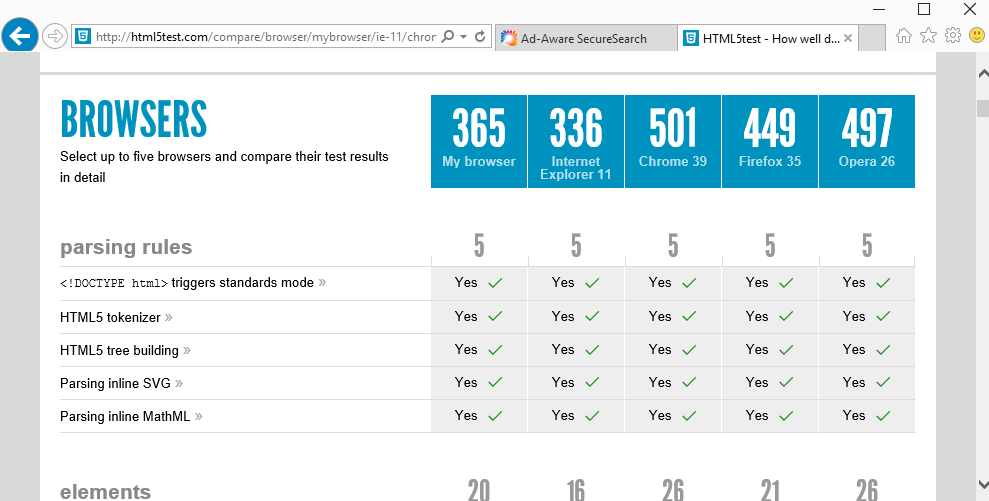This screenshot has height=501, width=989.
Task: Click My browser parsing rules score 5
Action: tap(479, 246)
